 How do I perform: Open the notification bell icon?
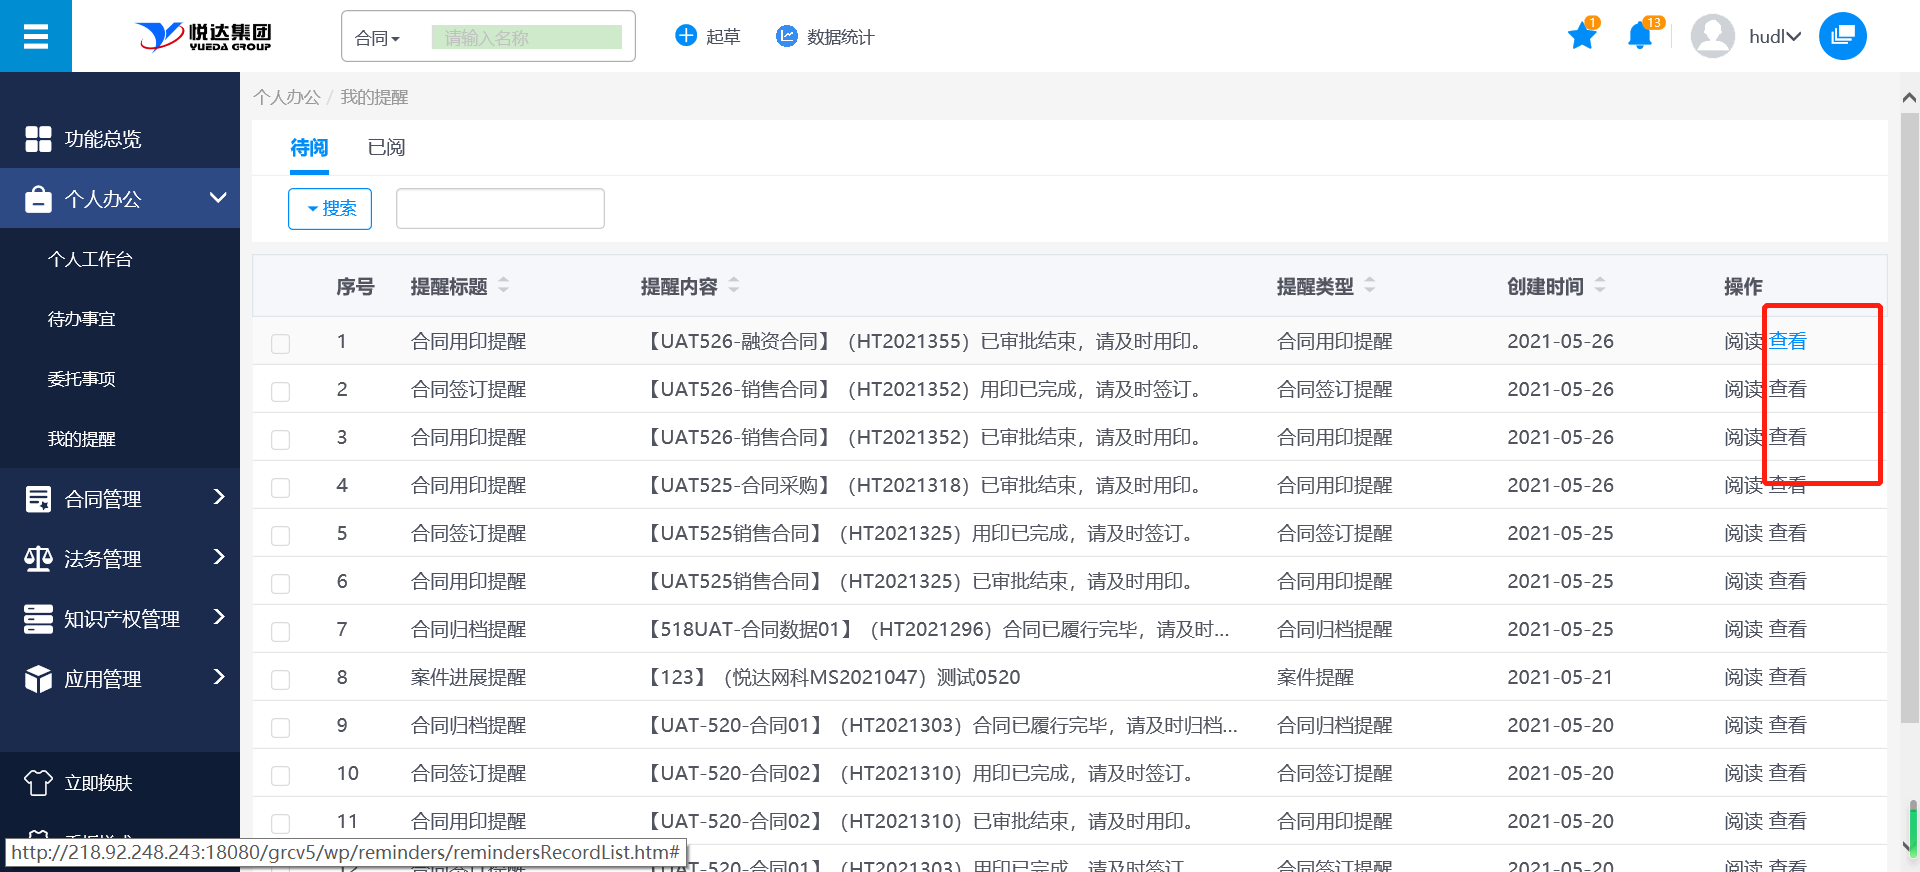tap(1639, 37)
